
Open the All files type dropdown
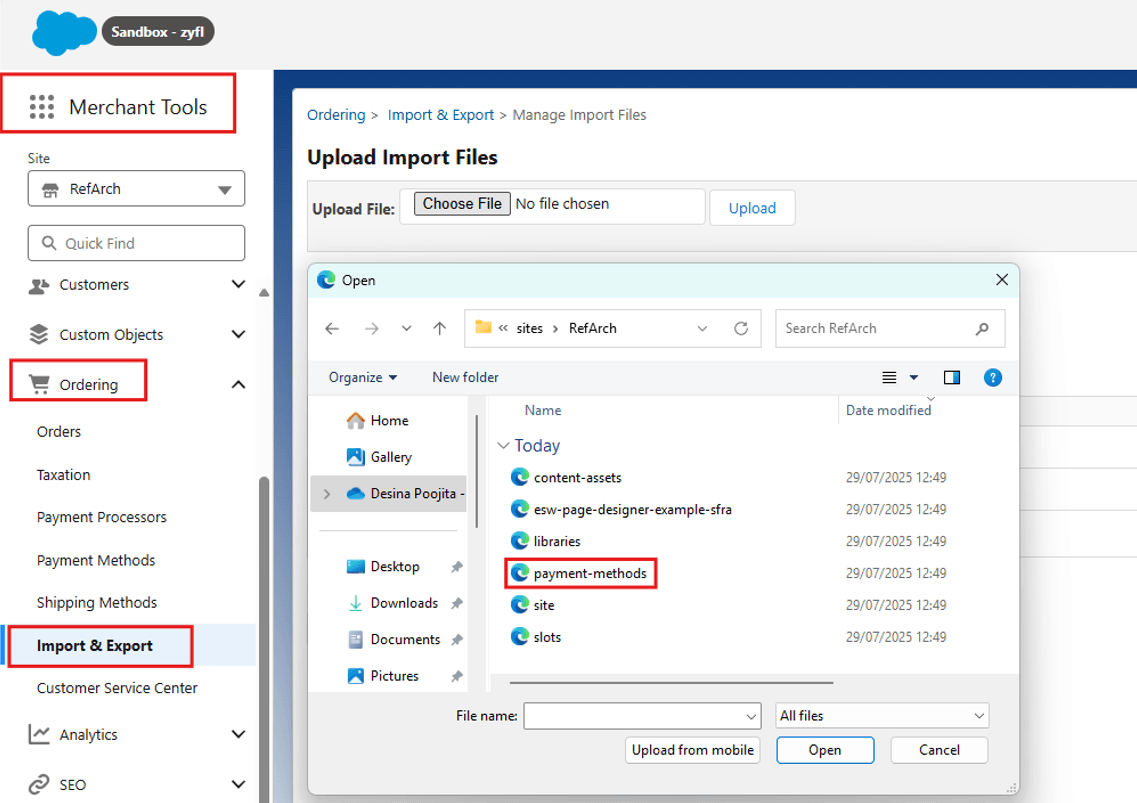click(x=882, y=716)
